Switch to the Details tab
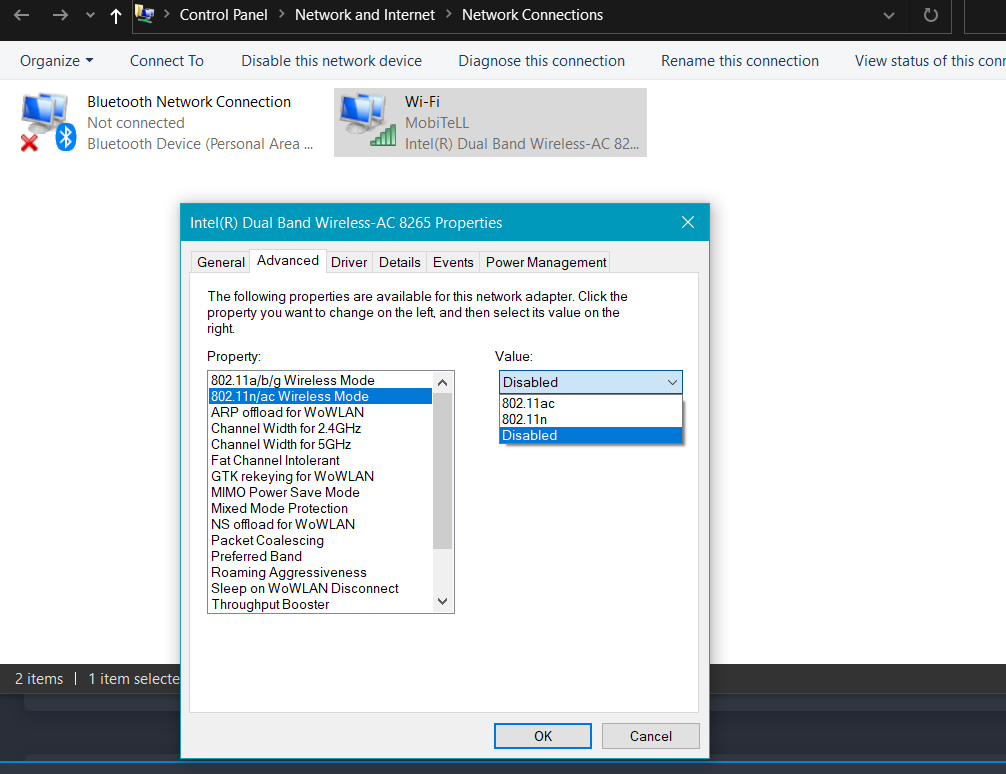The image size is (1006, 774). click(399, 262)
